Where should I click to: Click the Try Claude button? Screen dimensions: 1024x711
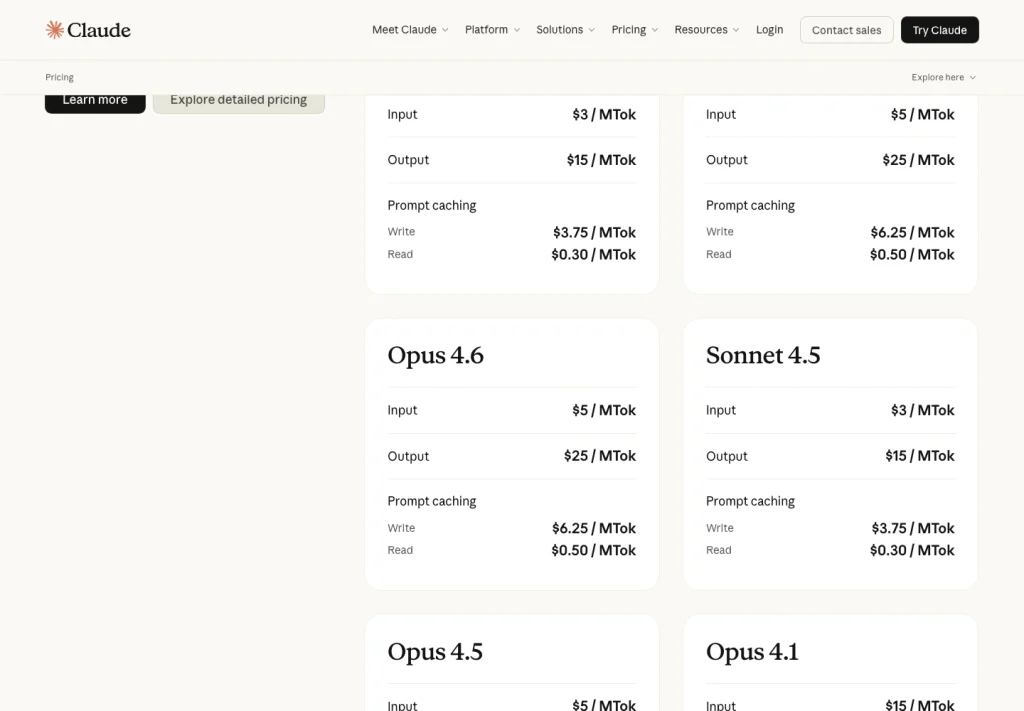click(x=940, y=30)
